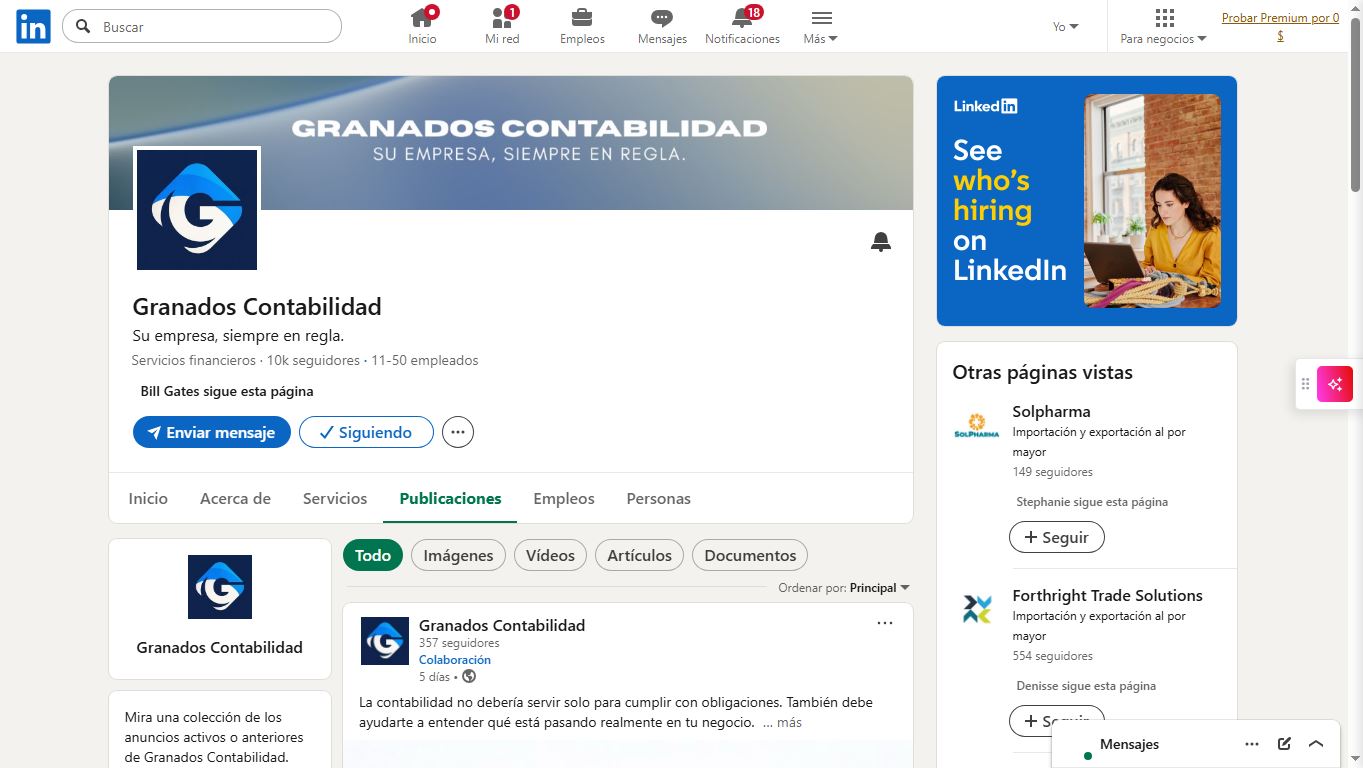Switch to the Personas tab

pyautogui.click(x=659, y=498)
